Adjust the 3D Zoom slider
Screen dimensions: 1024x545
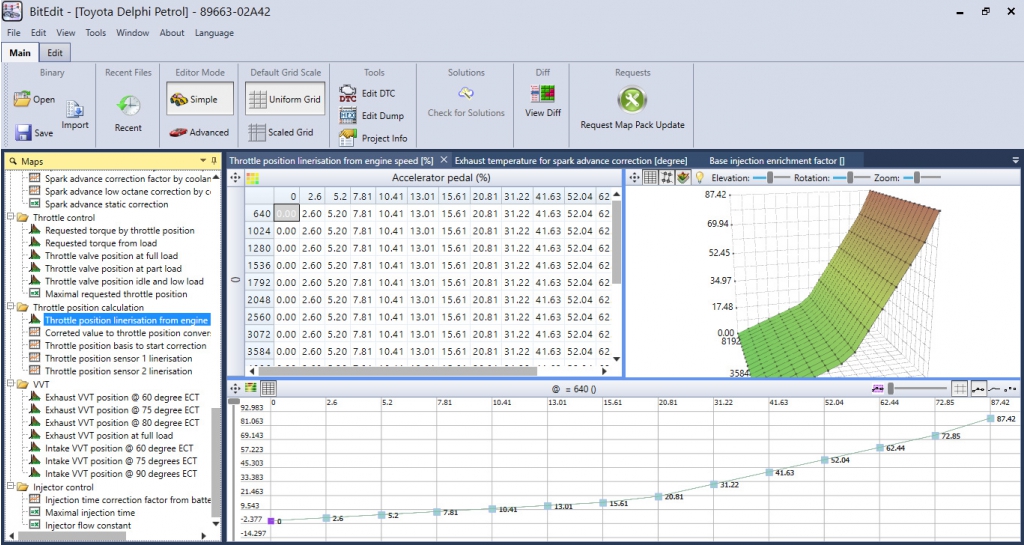pyautogui.click(x=918, y=178)
